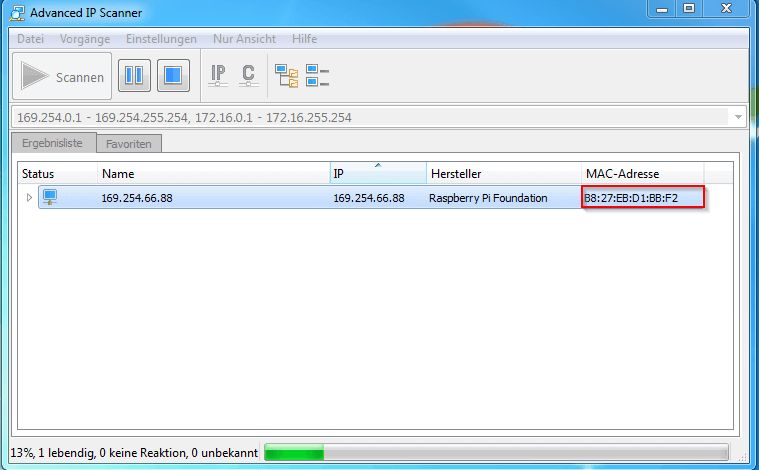Viewport: 759px width, 470px height.
Task: Sort by the Status column header
Action: pos(58,173)
